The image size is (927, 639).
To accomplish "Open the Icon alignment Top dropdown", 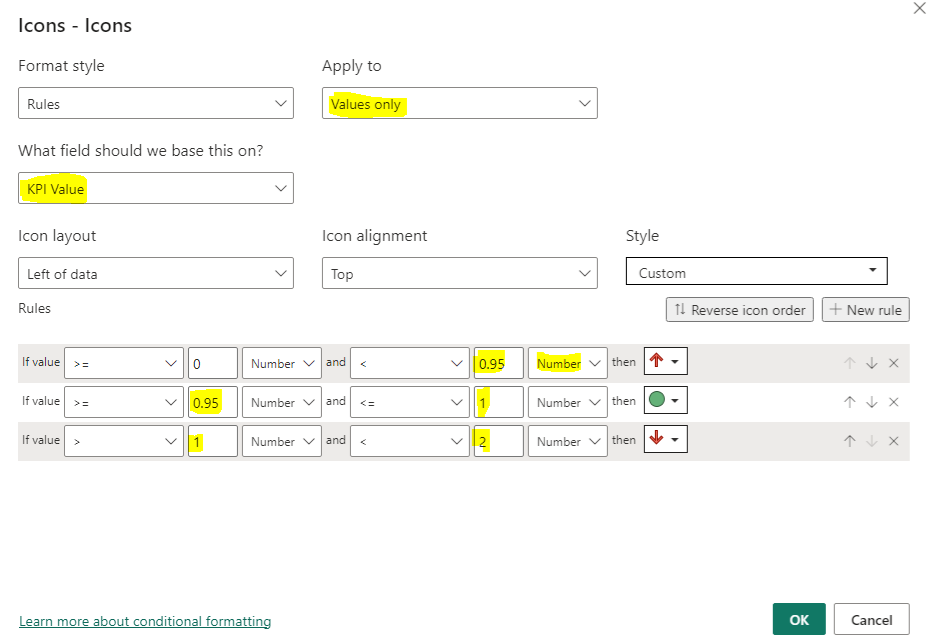I will pos(459,274).
